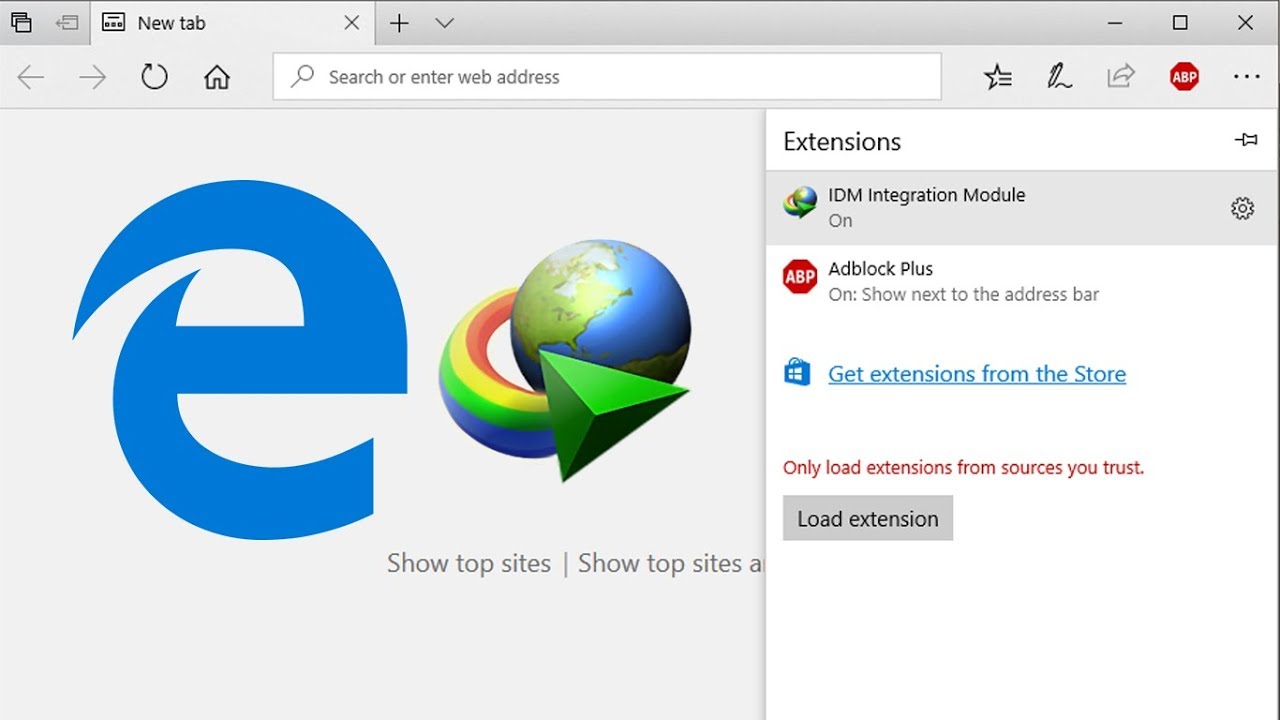Click the first Show top sites link
The height and width of the screenshot is (720, 1280).
pyautogui.click(x=469, y=563)
